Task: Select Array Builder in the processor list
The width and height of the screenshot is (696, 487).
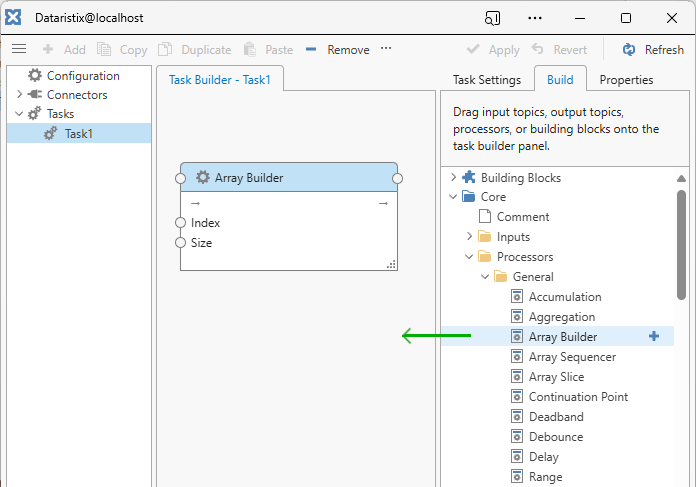Action: click(563, 337)
